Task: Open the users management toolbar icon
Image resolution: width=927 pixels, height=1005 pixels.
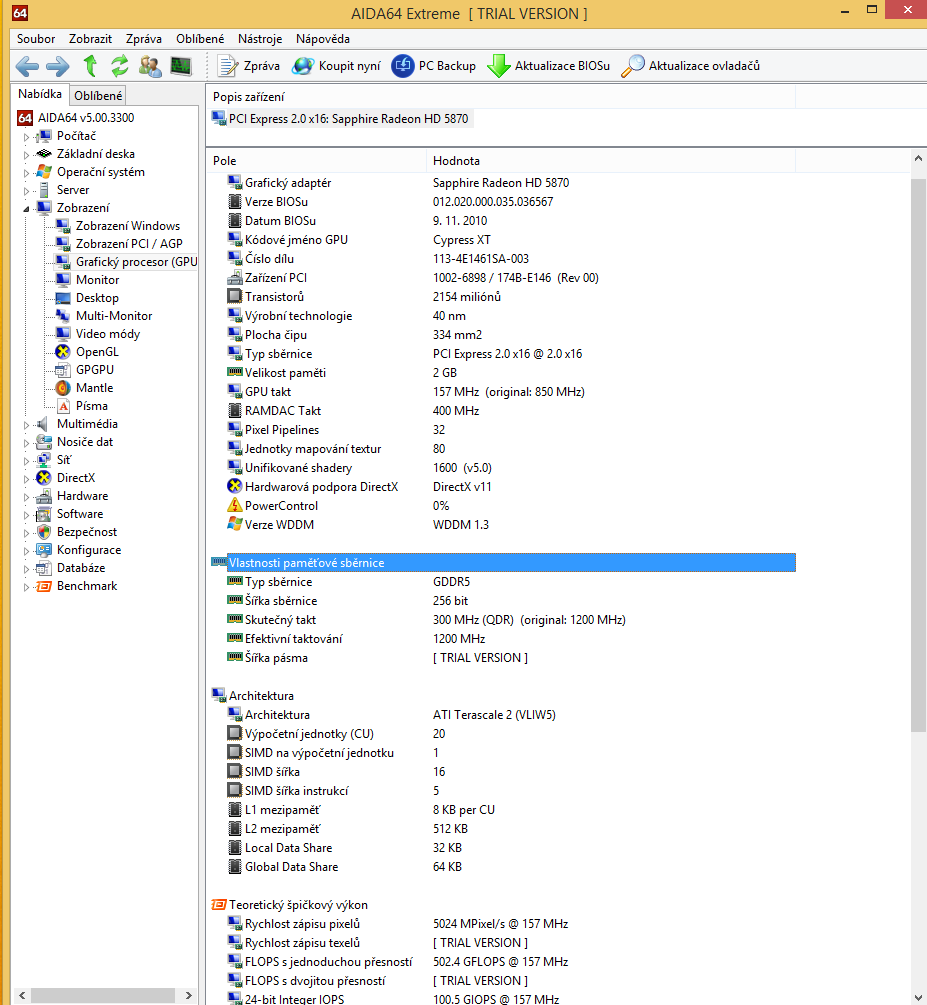Action: (x=150, y=66)
